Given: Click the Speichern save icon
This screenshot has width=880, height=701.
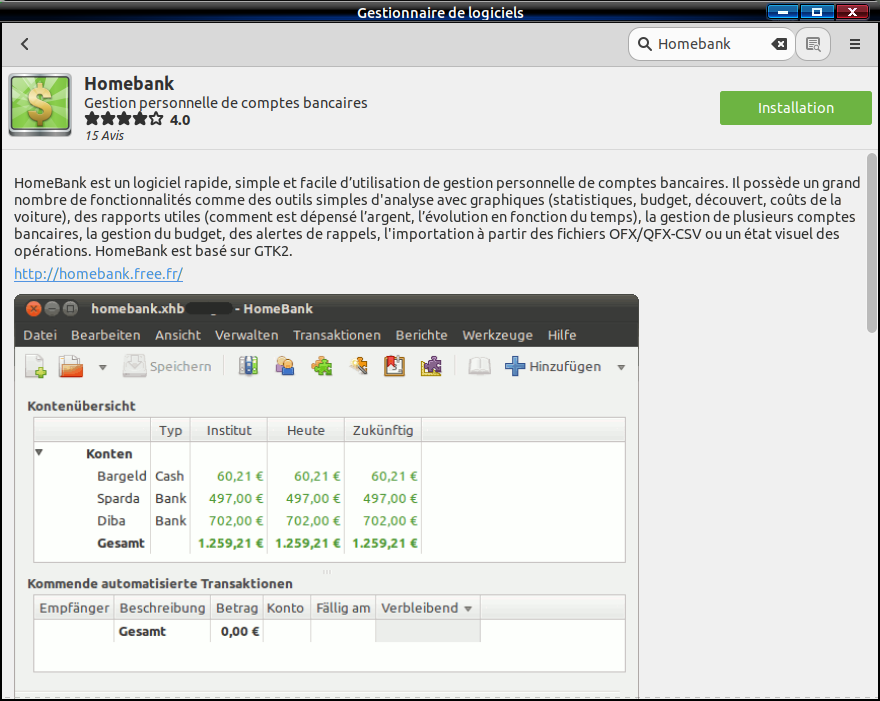Looking at the screenshot, I should [x=135, y=366].
